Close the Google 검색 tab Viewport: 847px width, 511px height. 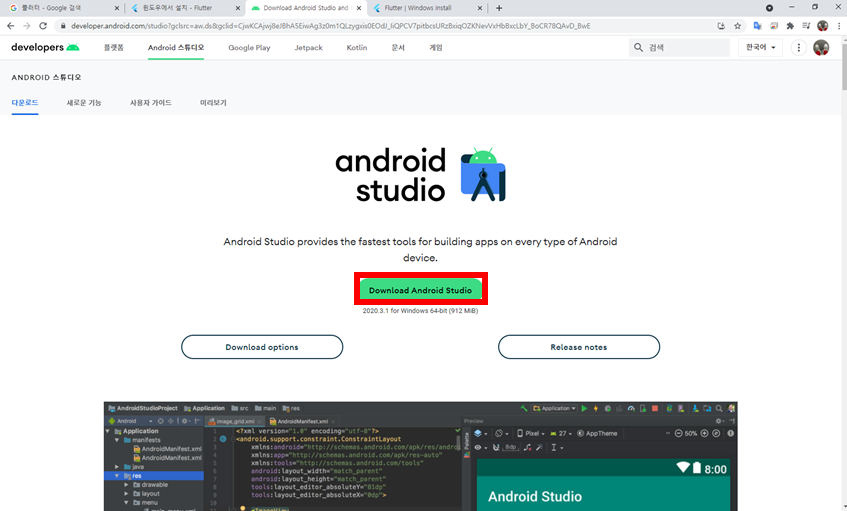[117, 8]
